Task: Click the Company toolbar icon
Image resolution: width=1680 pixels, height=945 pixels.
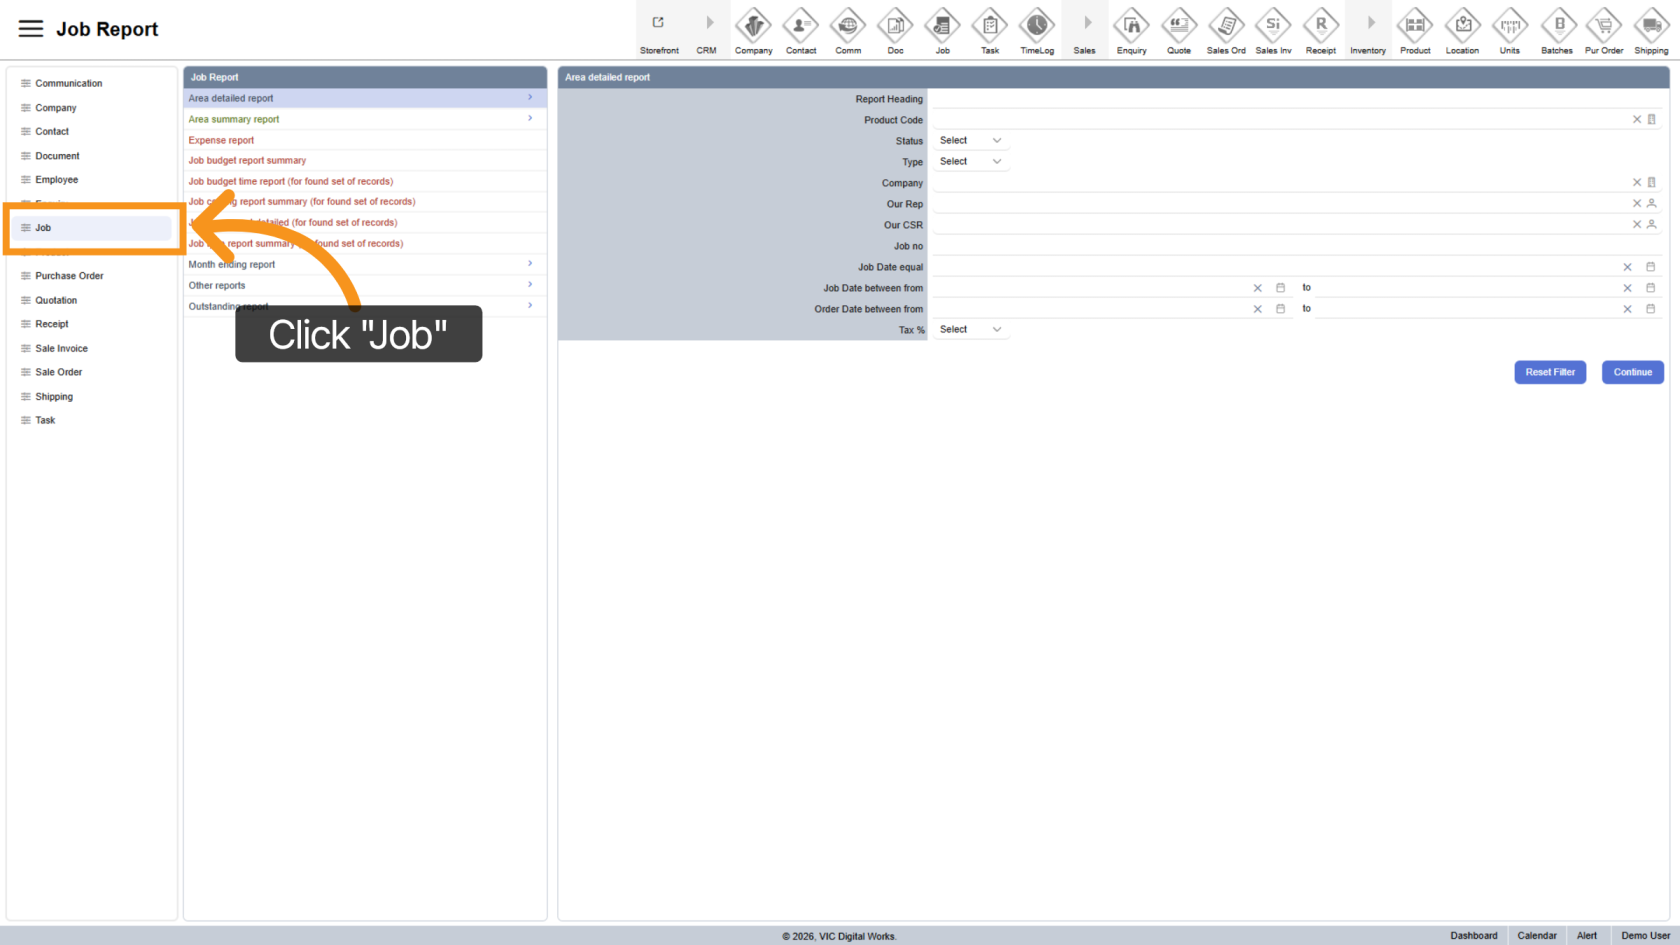Action: (x=753, y=25)
